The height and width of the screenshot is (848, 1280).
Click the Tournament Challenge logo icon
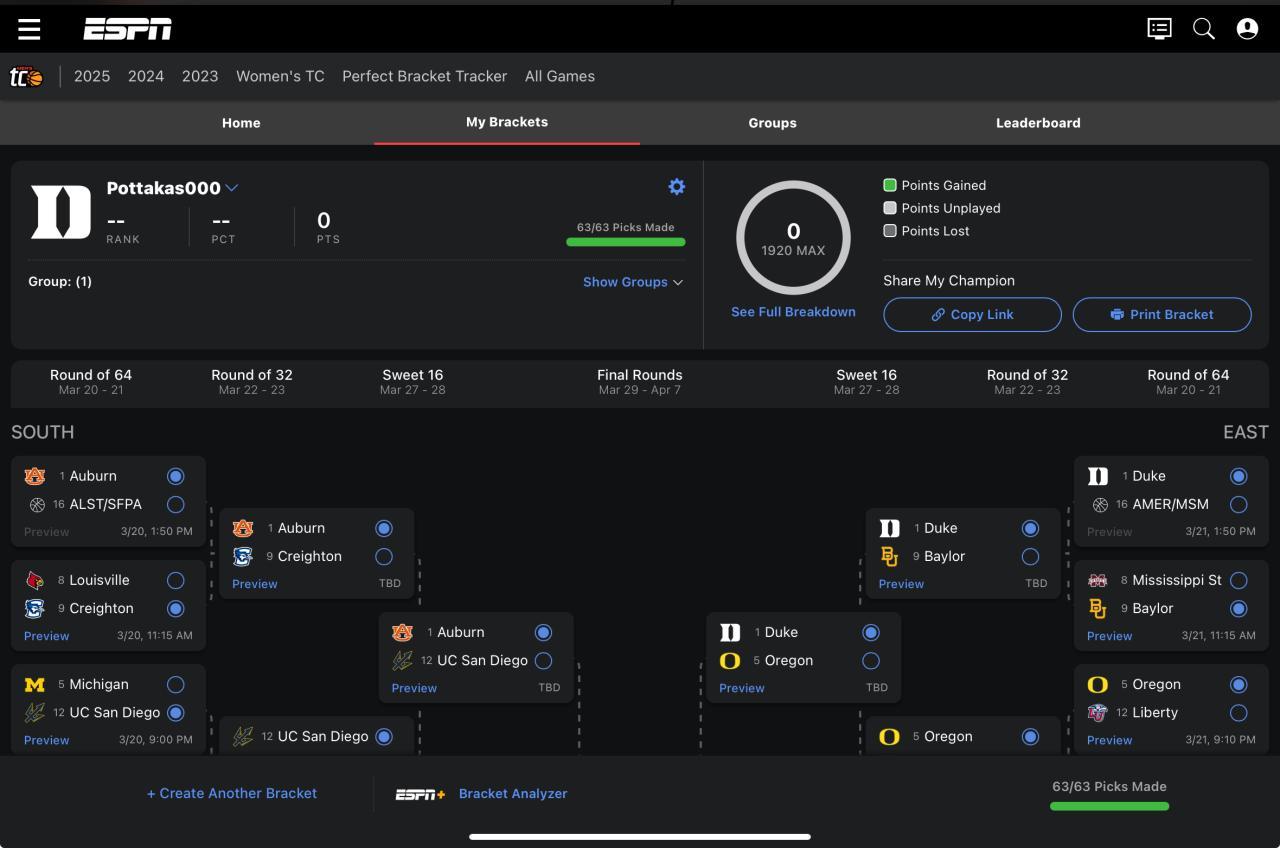point(27,77)
